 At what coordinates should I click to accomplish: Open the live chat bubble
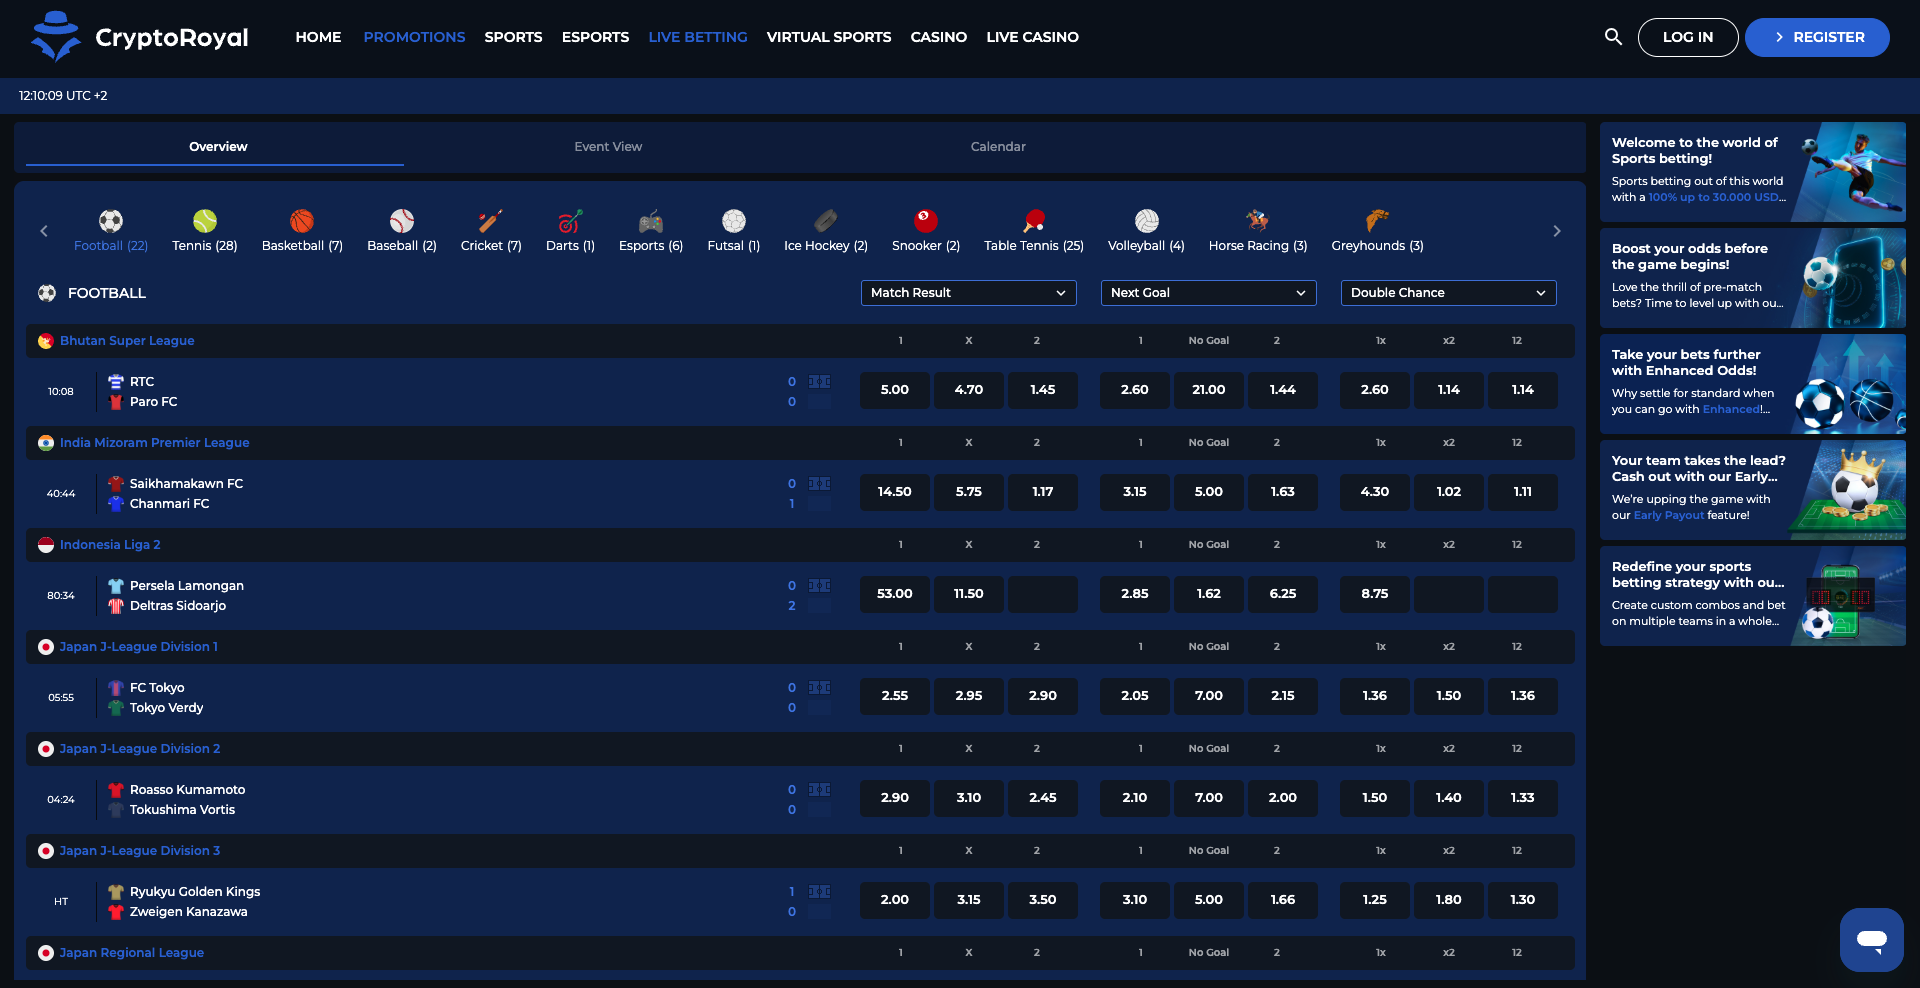(1871, 939)
